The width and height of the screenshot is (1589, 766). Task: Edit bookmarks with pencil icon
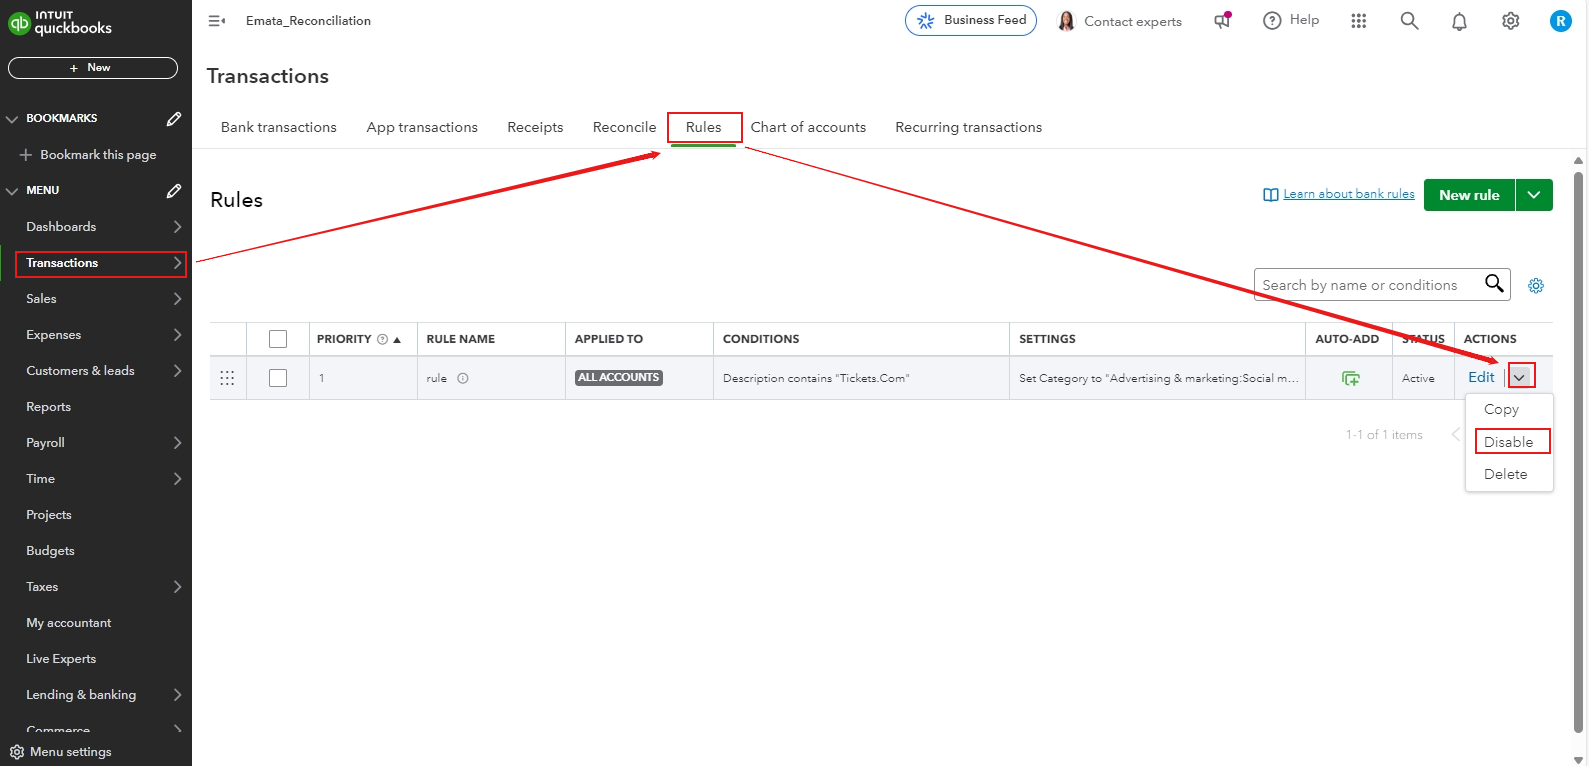pyautogui.click(x=173, y=119)
